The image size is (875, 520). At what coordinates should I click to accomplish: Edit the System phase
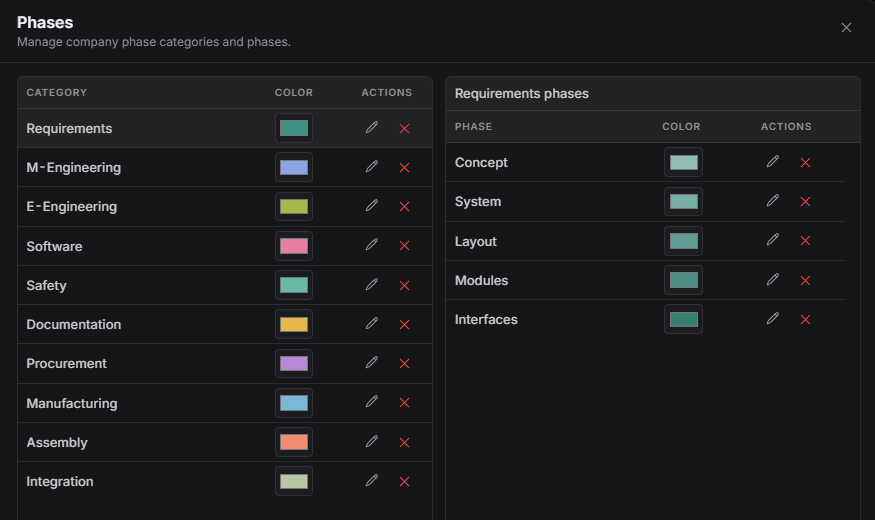click(772, 201)
